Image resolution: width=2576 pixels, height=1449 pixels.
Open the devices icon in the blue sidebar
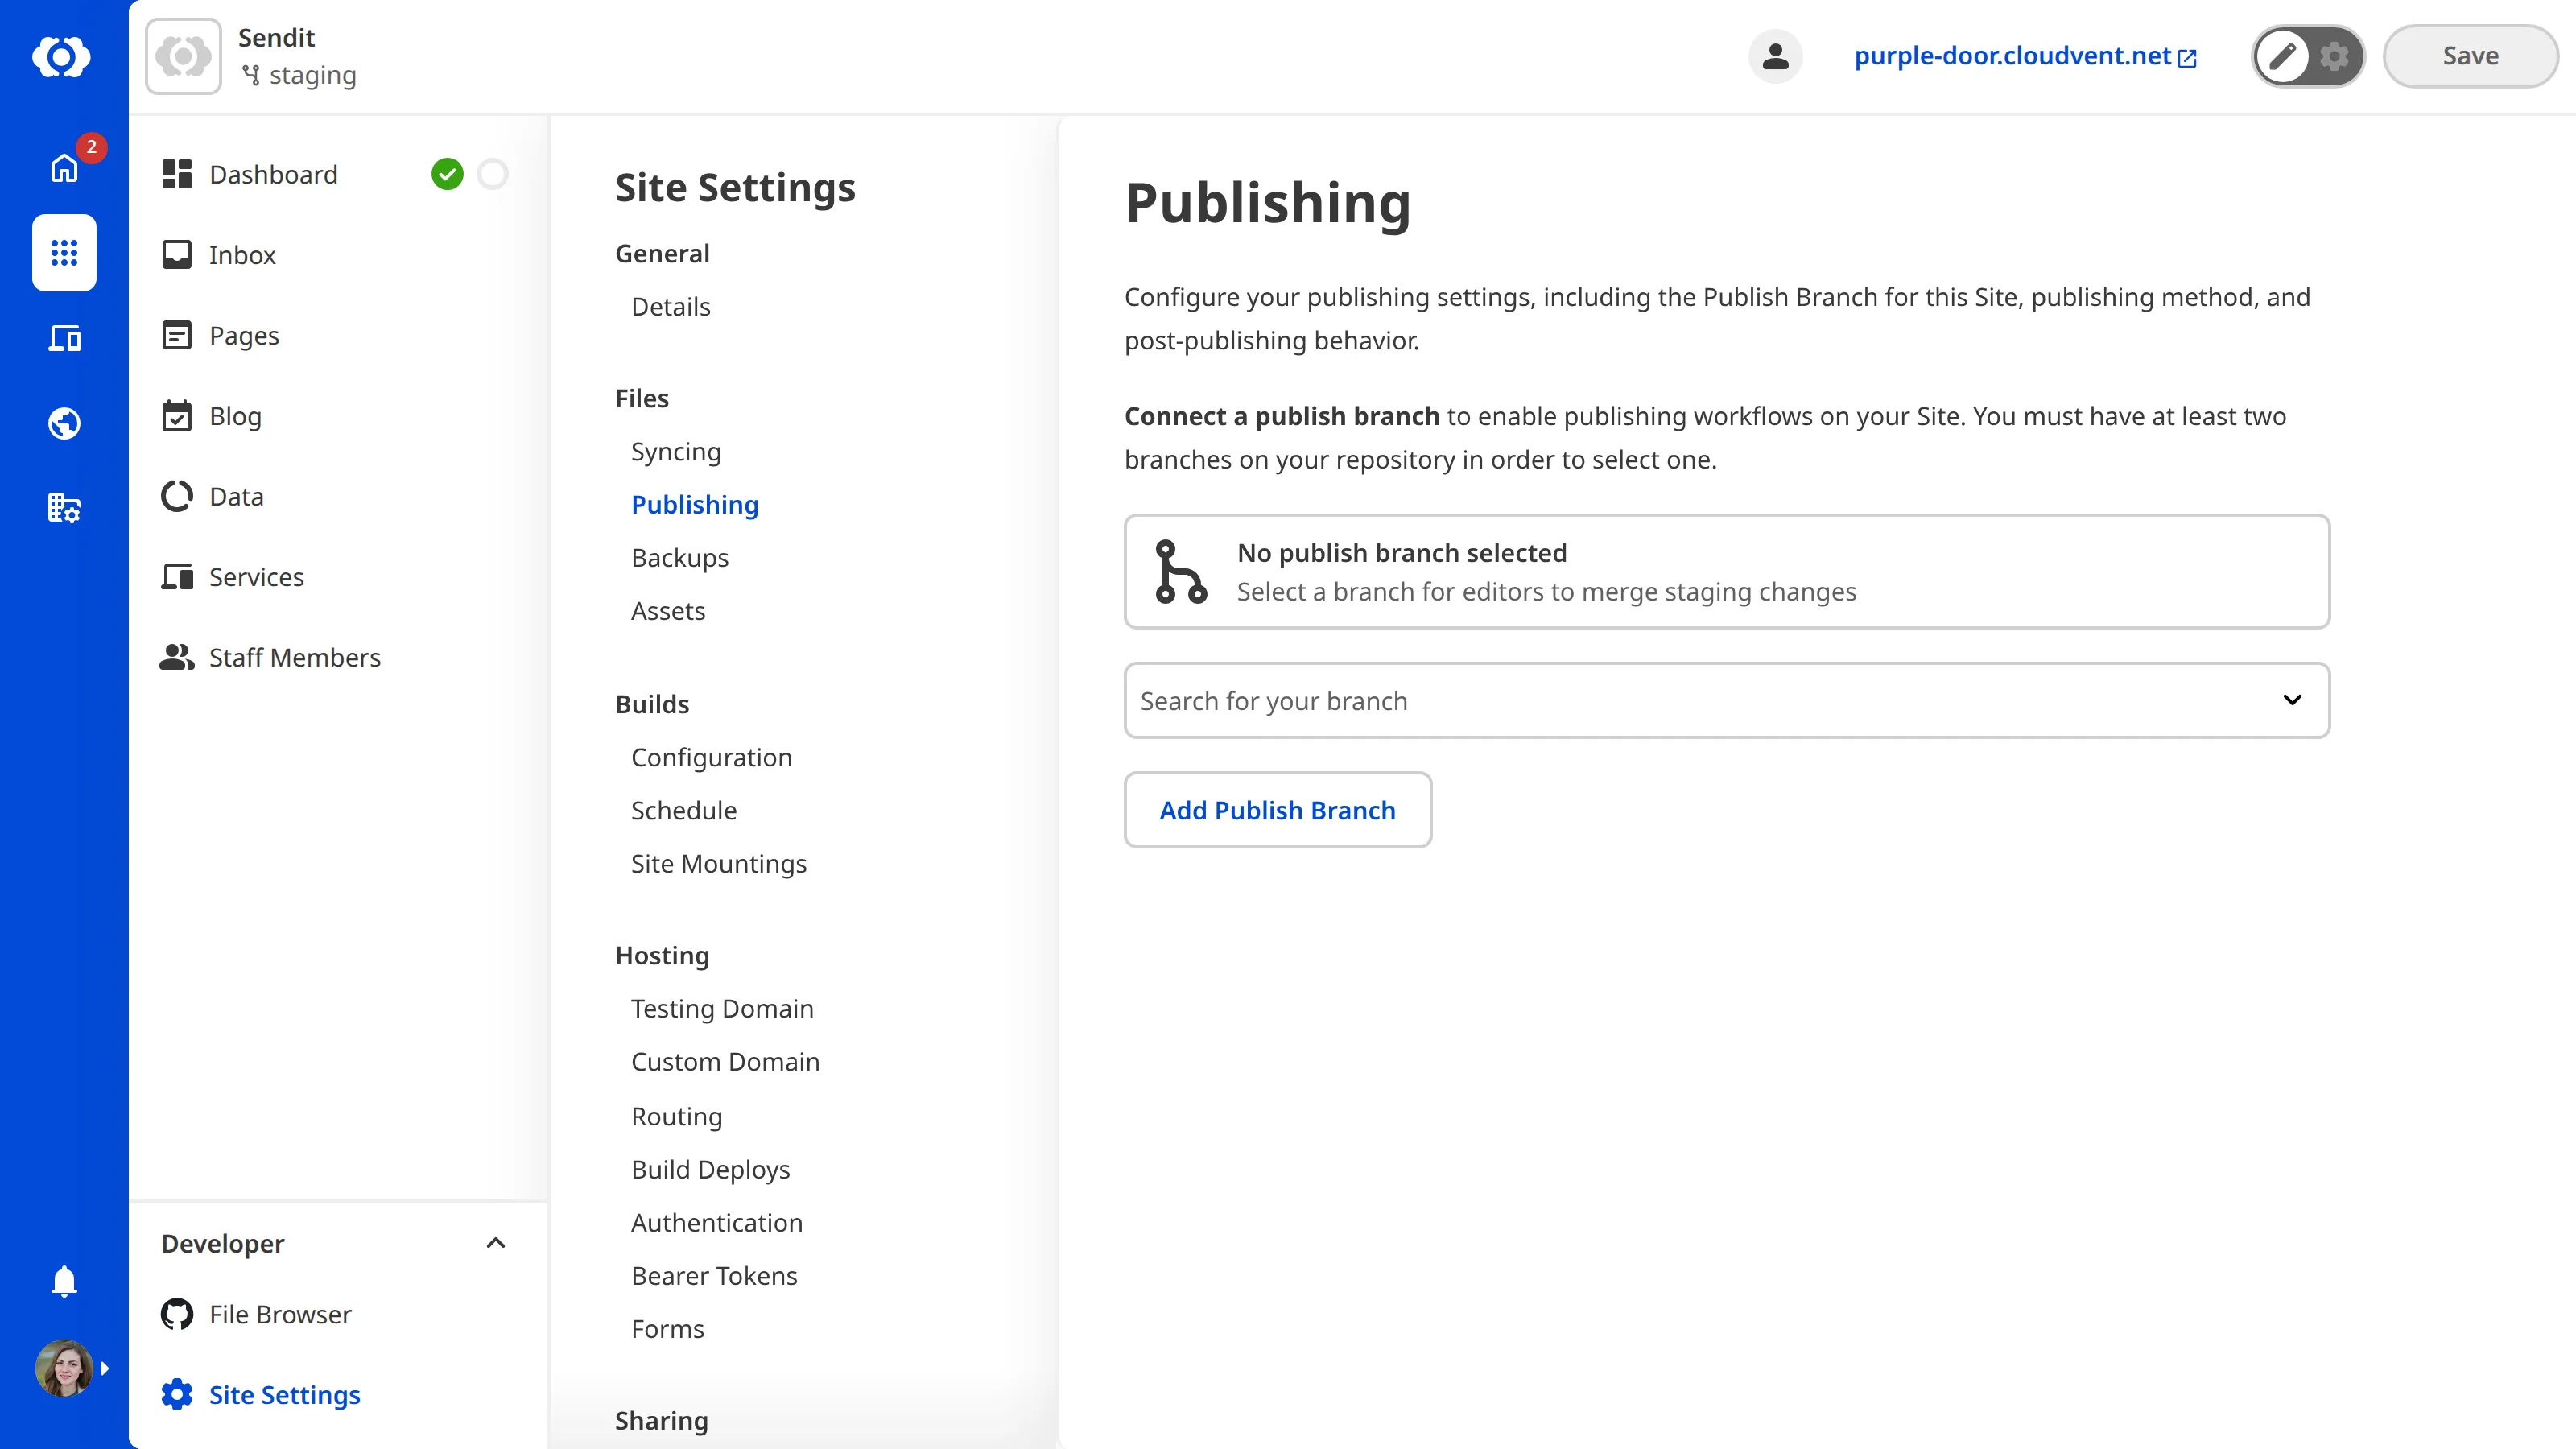click(63, 338)
